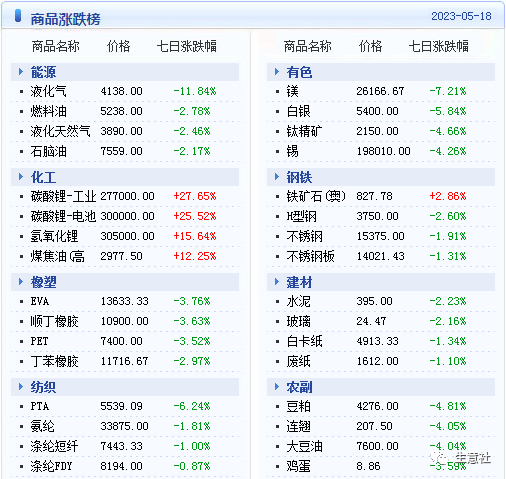Screen dimensions: 506x479
Task: Expand the 有色 category arrow
Action: 277,72
